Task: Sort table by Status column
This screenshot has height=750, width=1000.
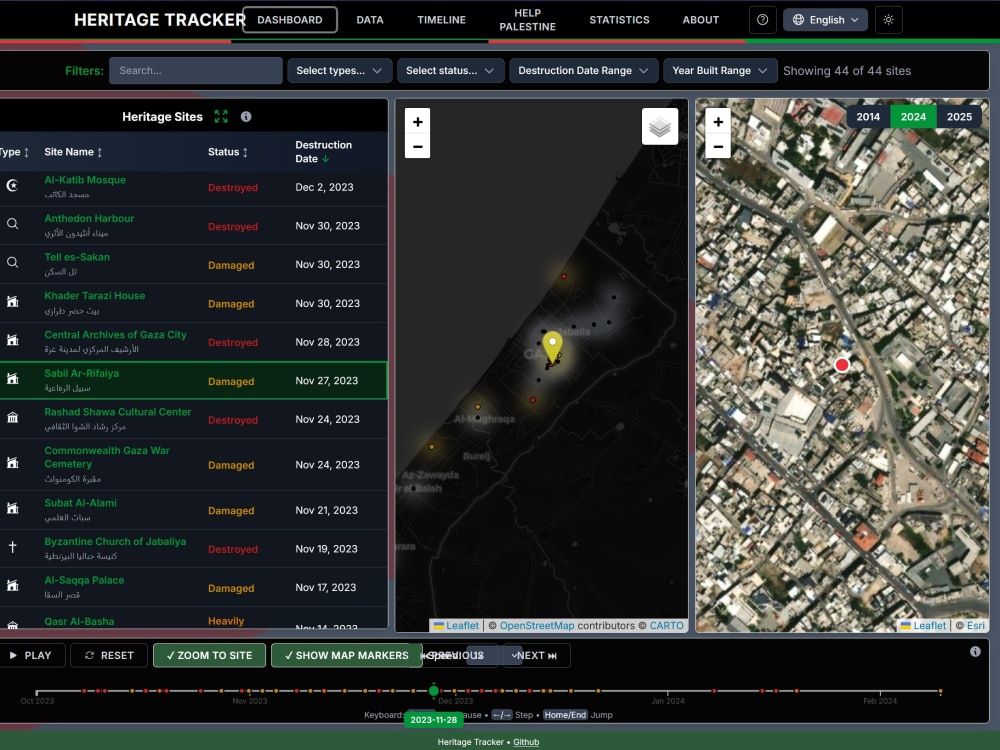Action: [x=228, y=152]
